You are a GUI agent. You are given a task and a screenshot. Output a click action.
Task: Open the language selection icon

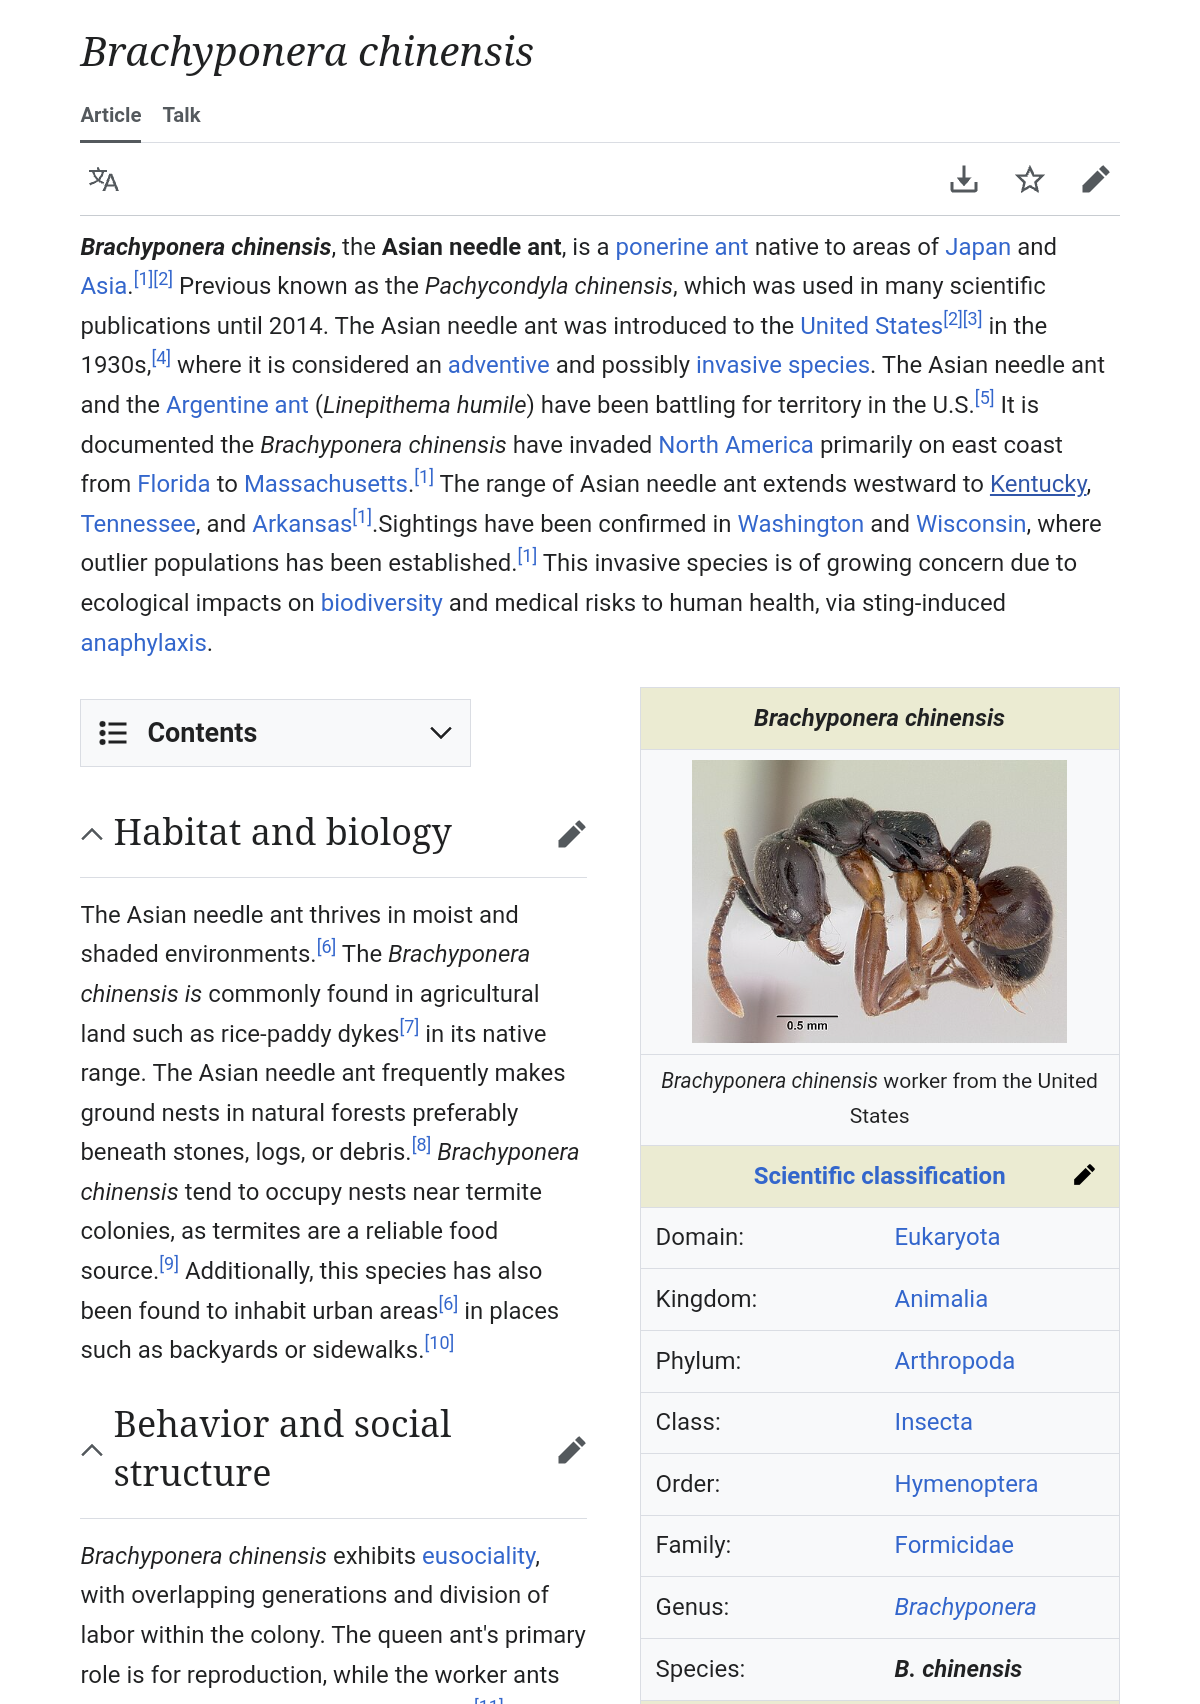tap(104, 180)
